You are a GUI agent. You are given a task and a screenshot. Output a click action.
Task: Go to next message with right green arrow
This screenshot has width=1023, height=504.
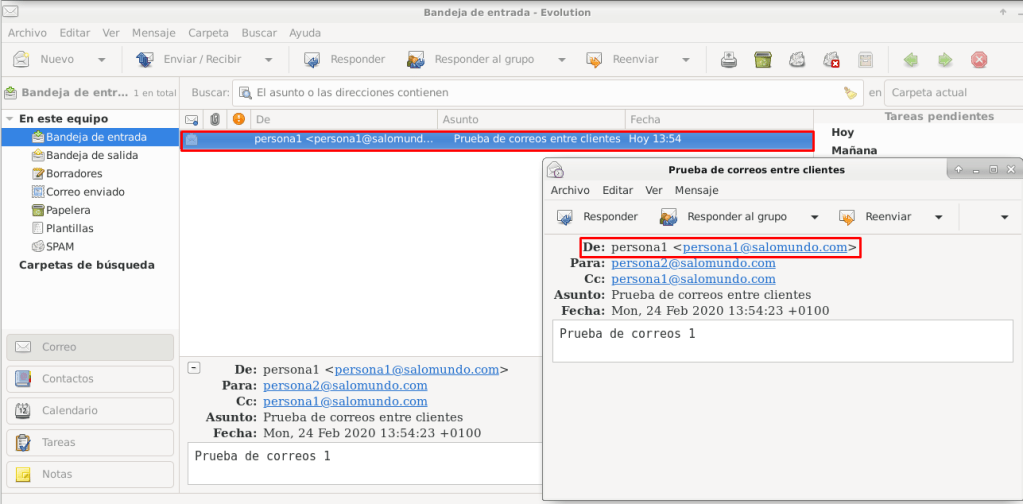coord(944,60)
